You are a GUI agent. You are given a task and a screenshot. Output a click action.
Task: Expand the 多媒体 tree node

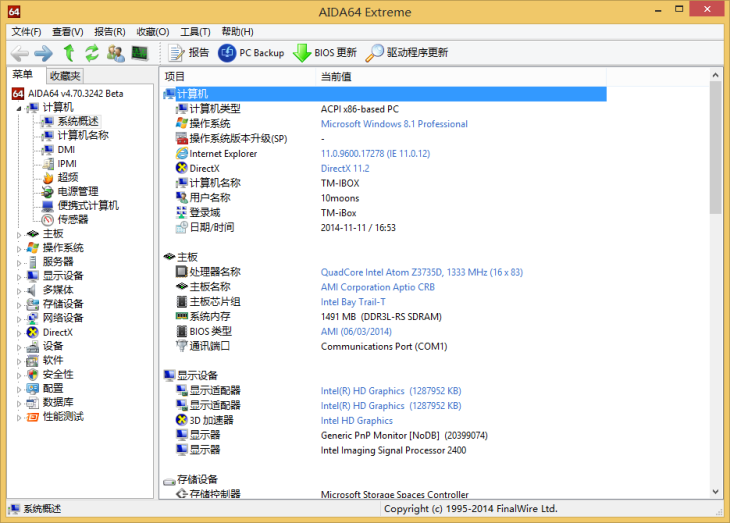(x=19, y=291)
